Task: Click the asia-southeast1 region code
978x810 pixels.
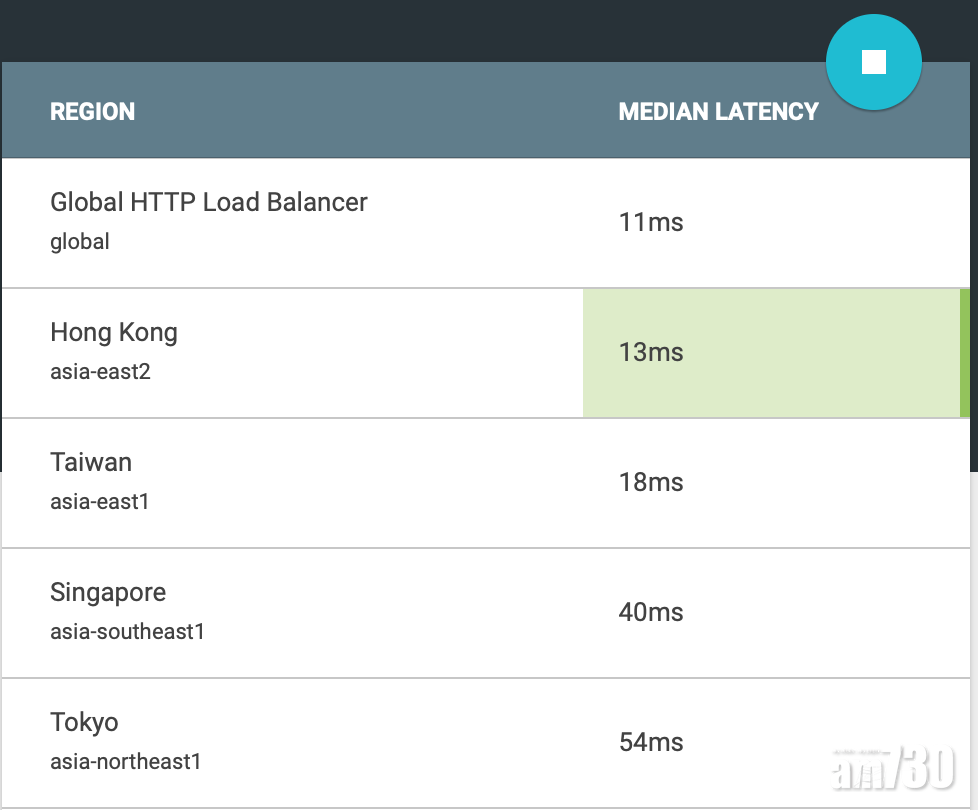Action: pos(127,632)
